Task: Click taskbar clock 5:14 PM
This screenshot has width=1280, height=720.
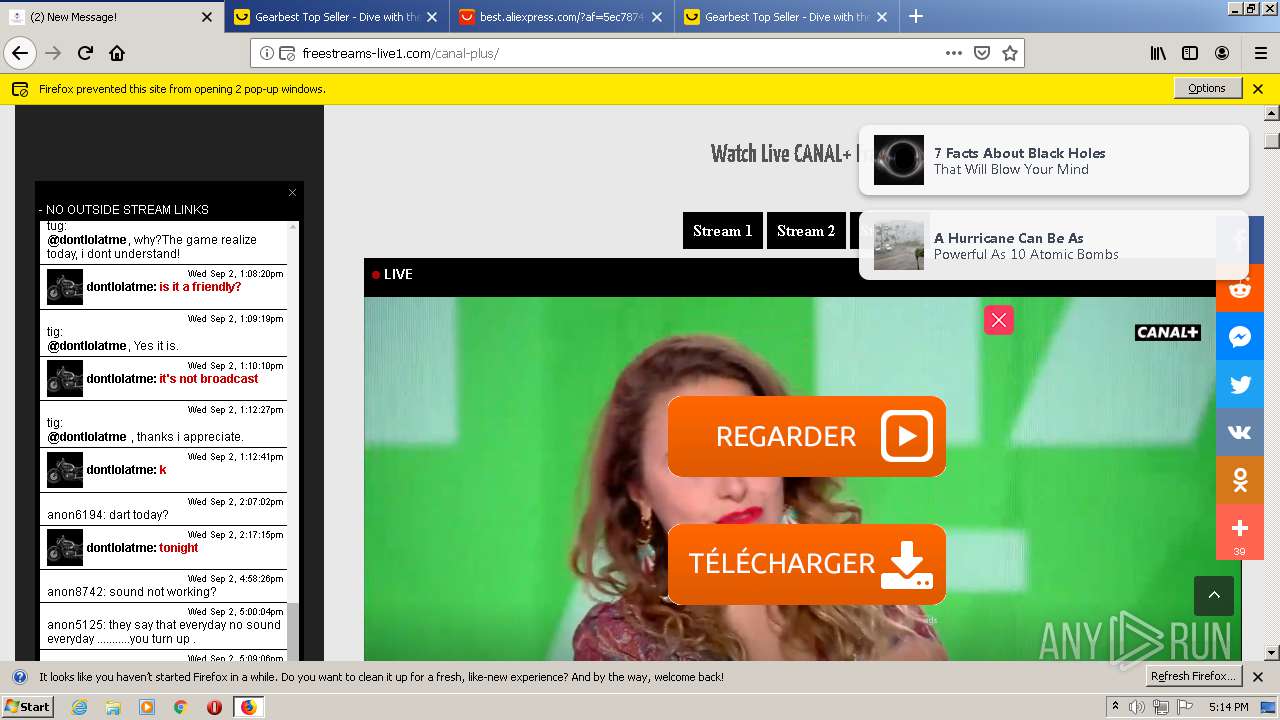Action: click(1228, 707)
